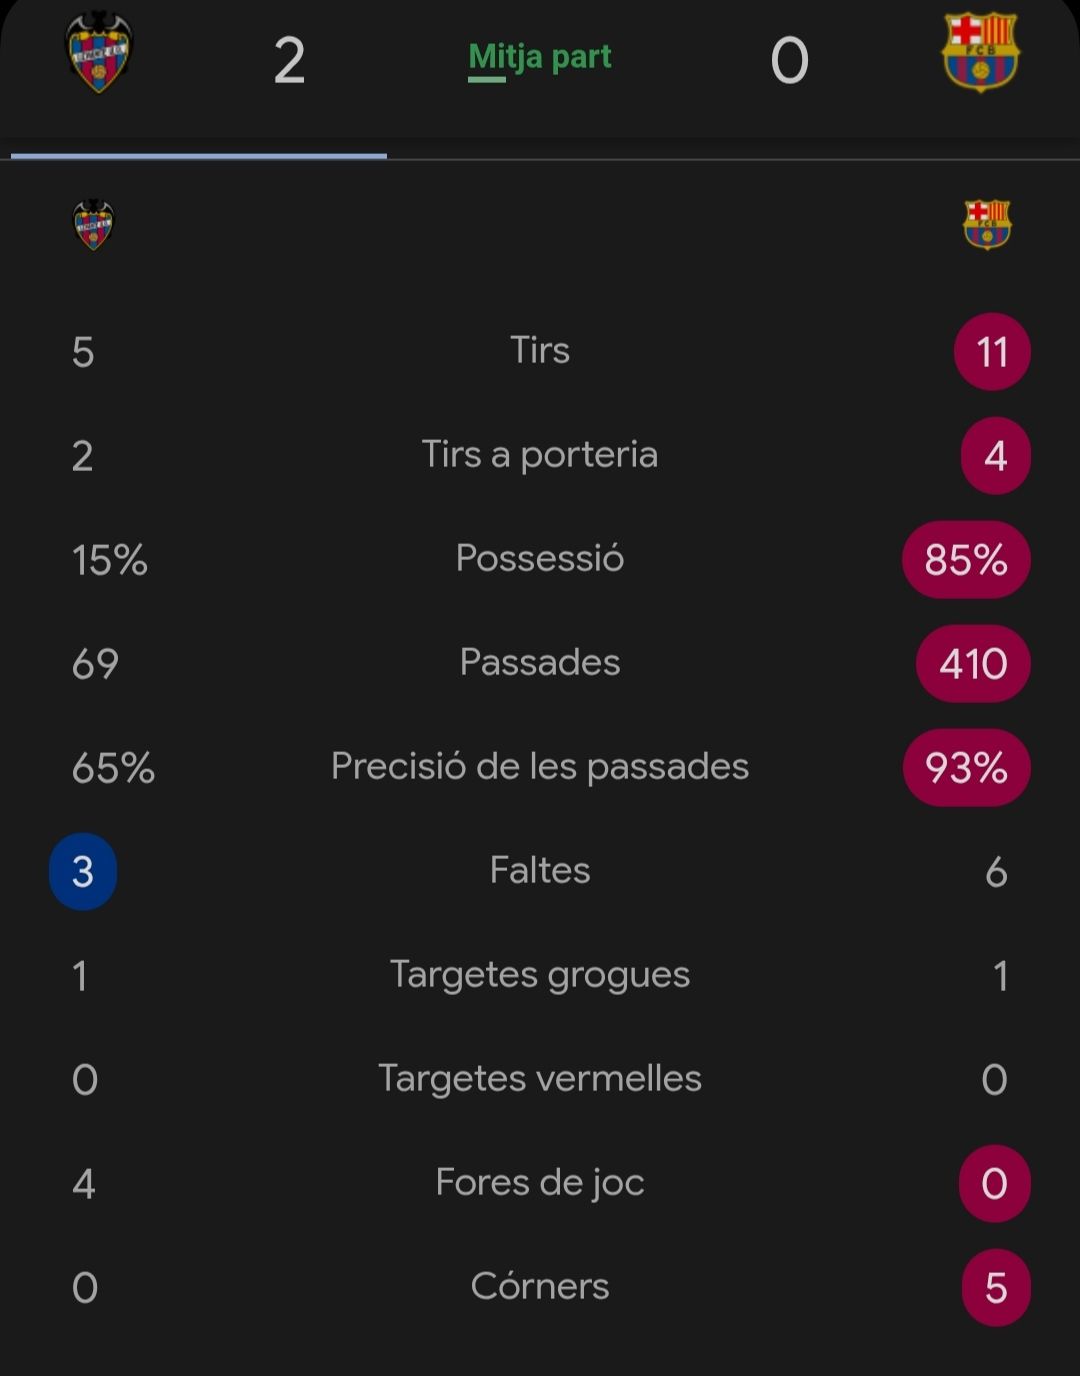
Task: Tap the large Levante crest in header
Action: pyautogui.click(x=98, y=53)
